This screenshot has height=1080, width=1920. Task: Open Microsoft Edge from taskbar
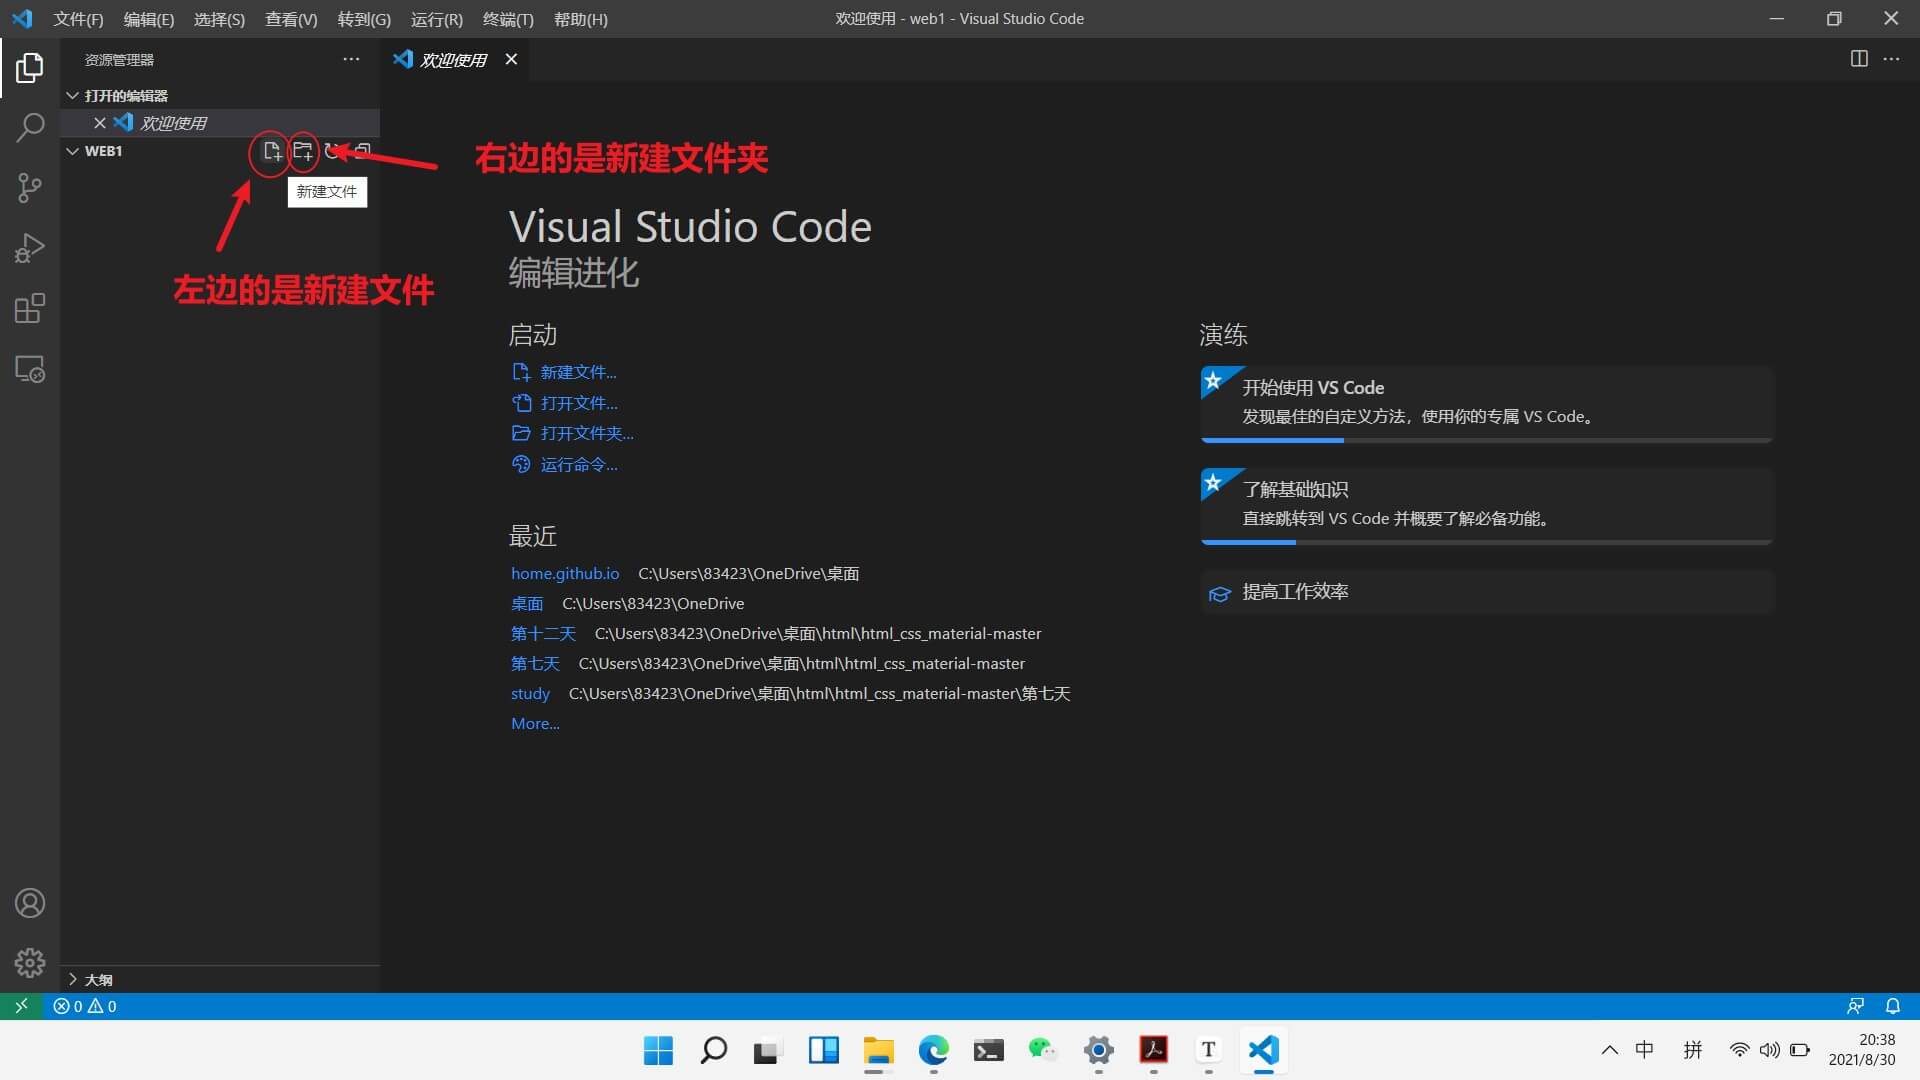tap(933, 1050)
